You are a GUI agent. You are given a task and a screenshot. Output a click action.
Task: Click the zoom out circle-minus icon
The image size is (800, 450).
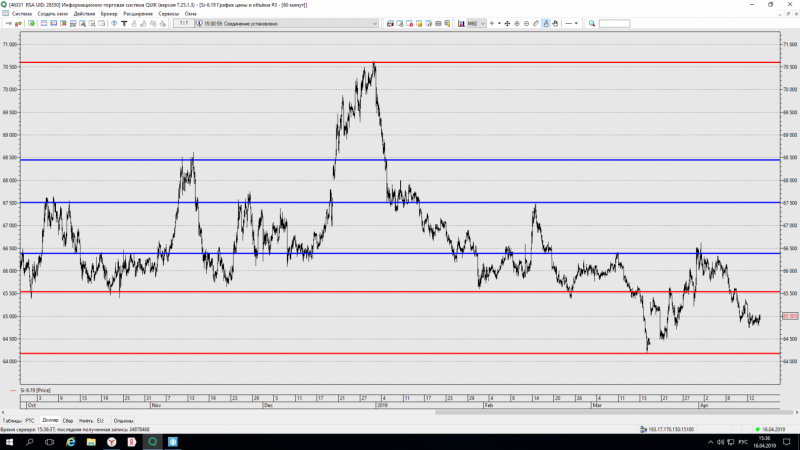click(527, 23)
